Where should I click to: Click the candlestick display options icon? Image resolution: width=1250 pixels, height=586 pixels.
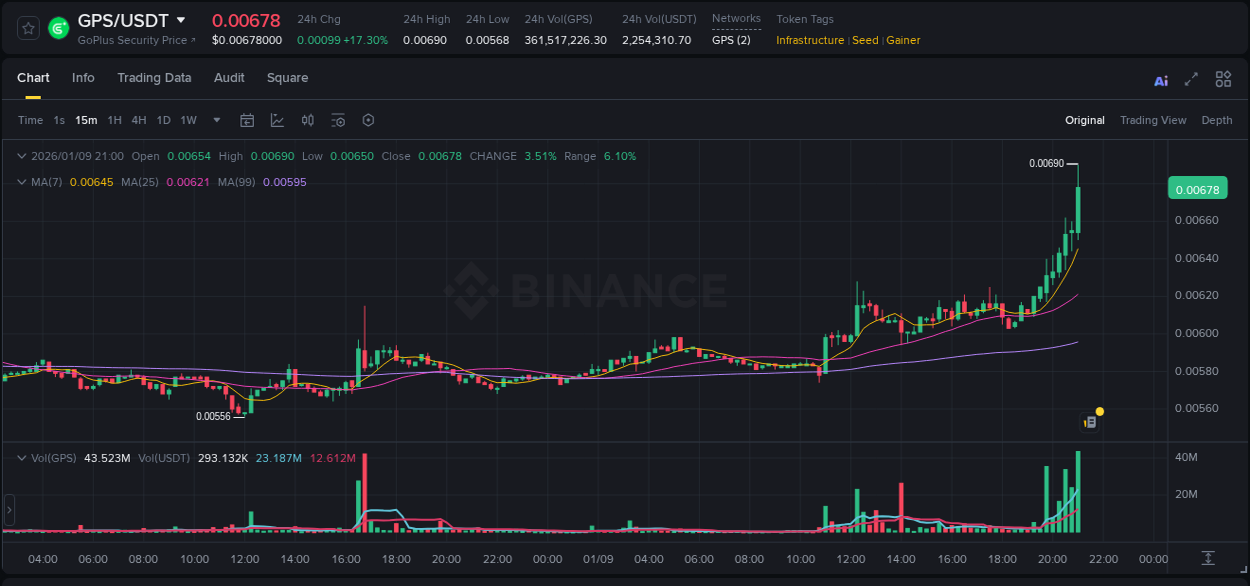click(307, 120)
